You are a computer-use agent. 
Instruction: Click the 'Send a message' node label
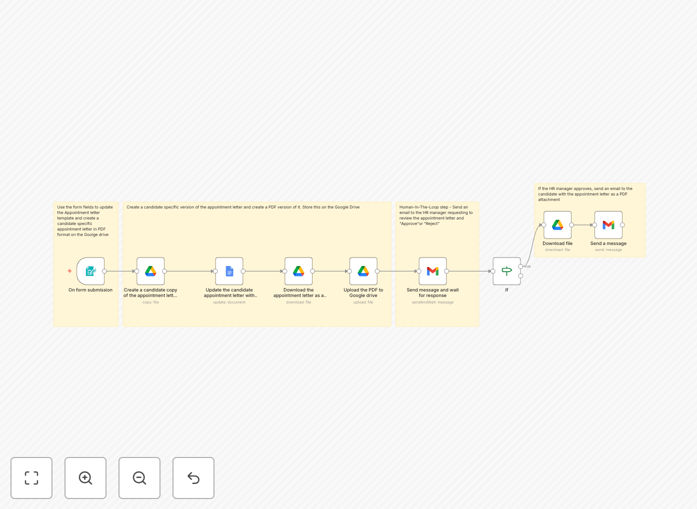coord(609,244)
